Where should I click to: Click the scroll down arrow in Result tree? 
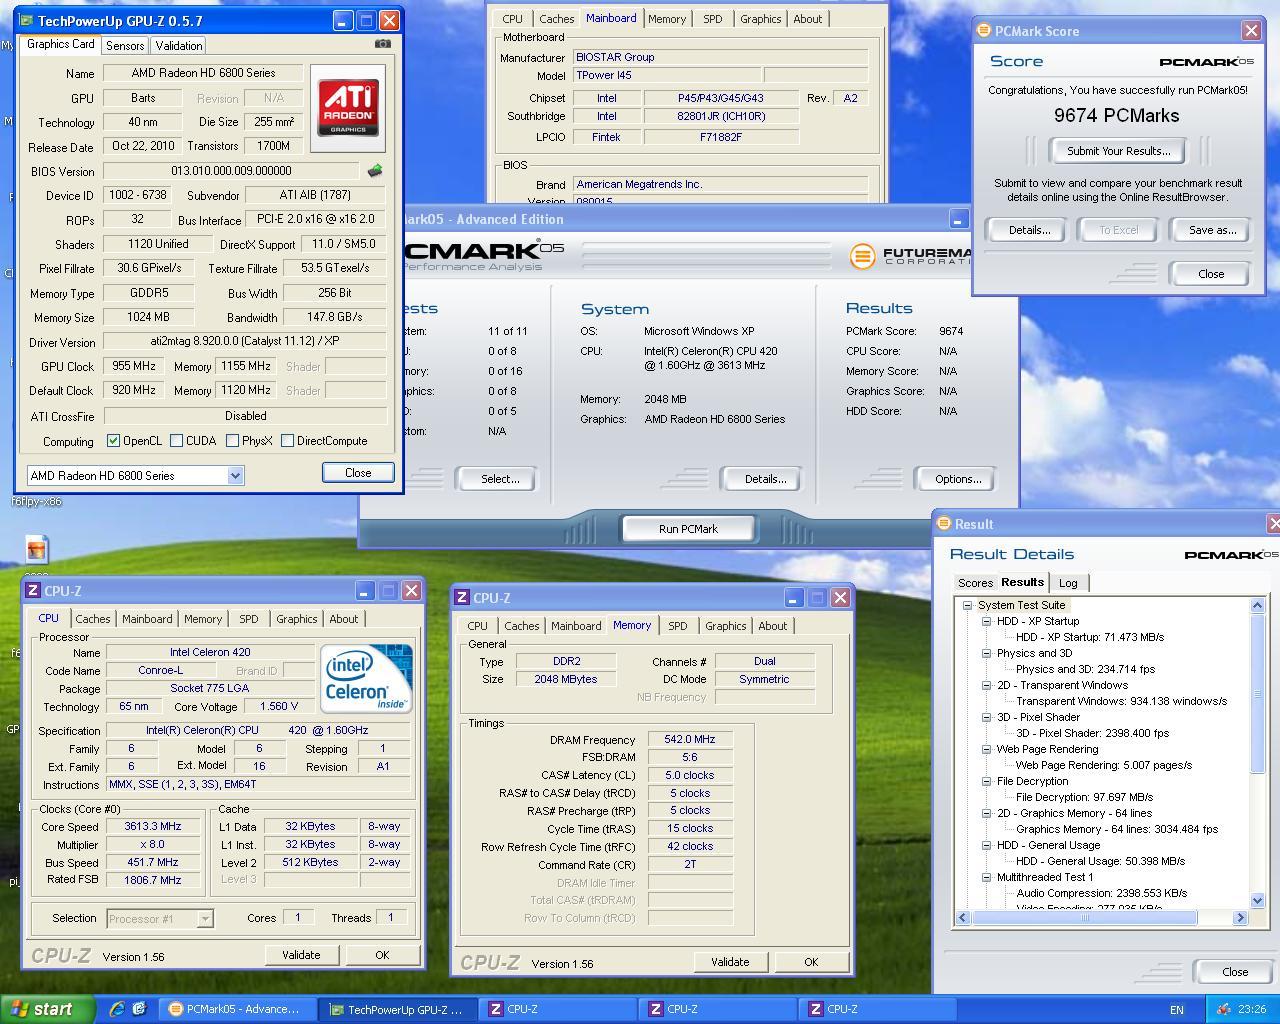click(1257, 900)
